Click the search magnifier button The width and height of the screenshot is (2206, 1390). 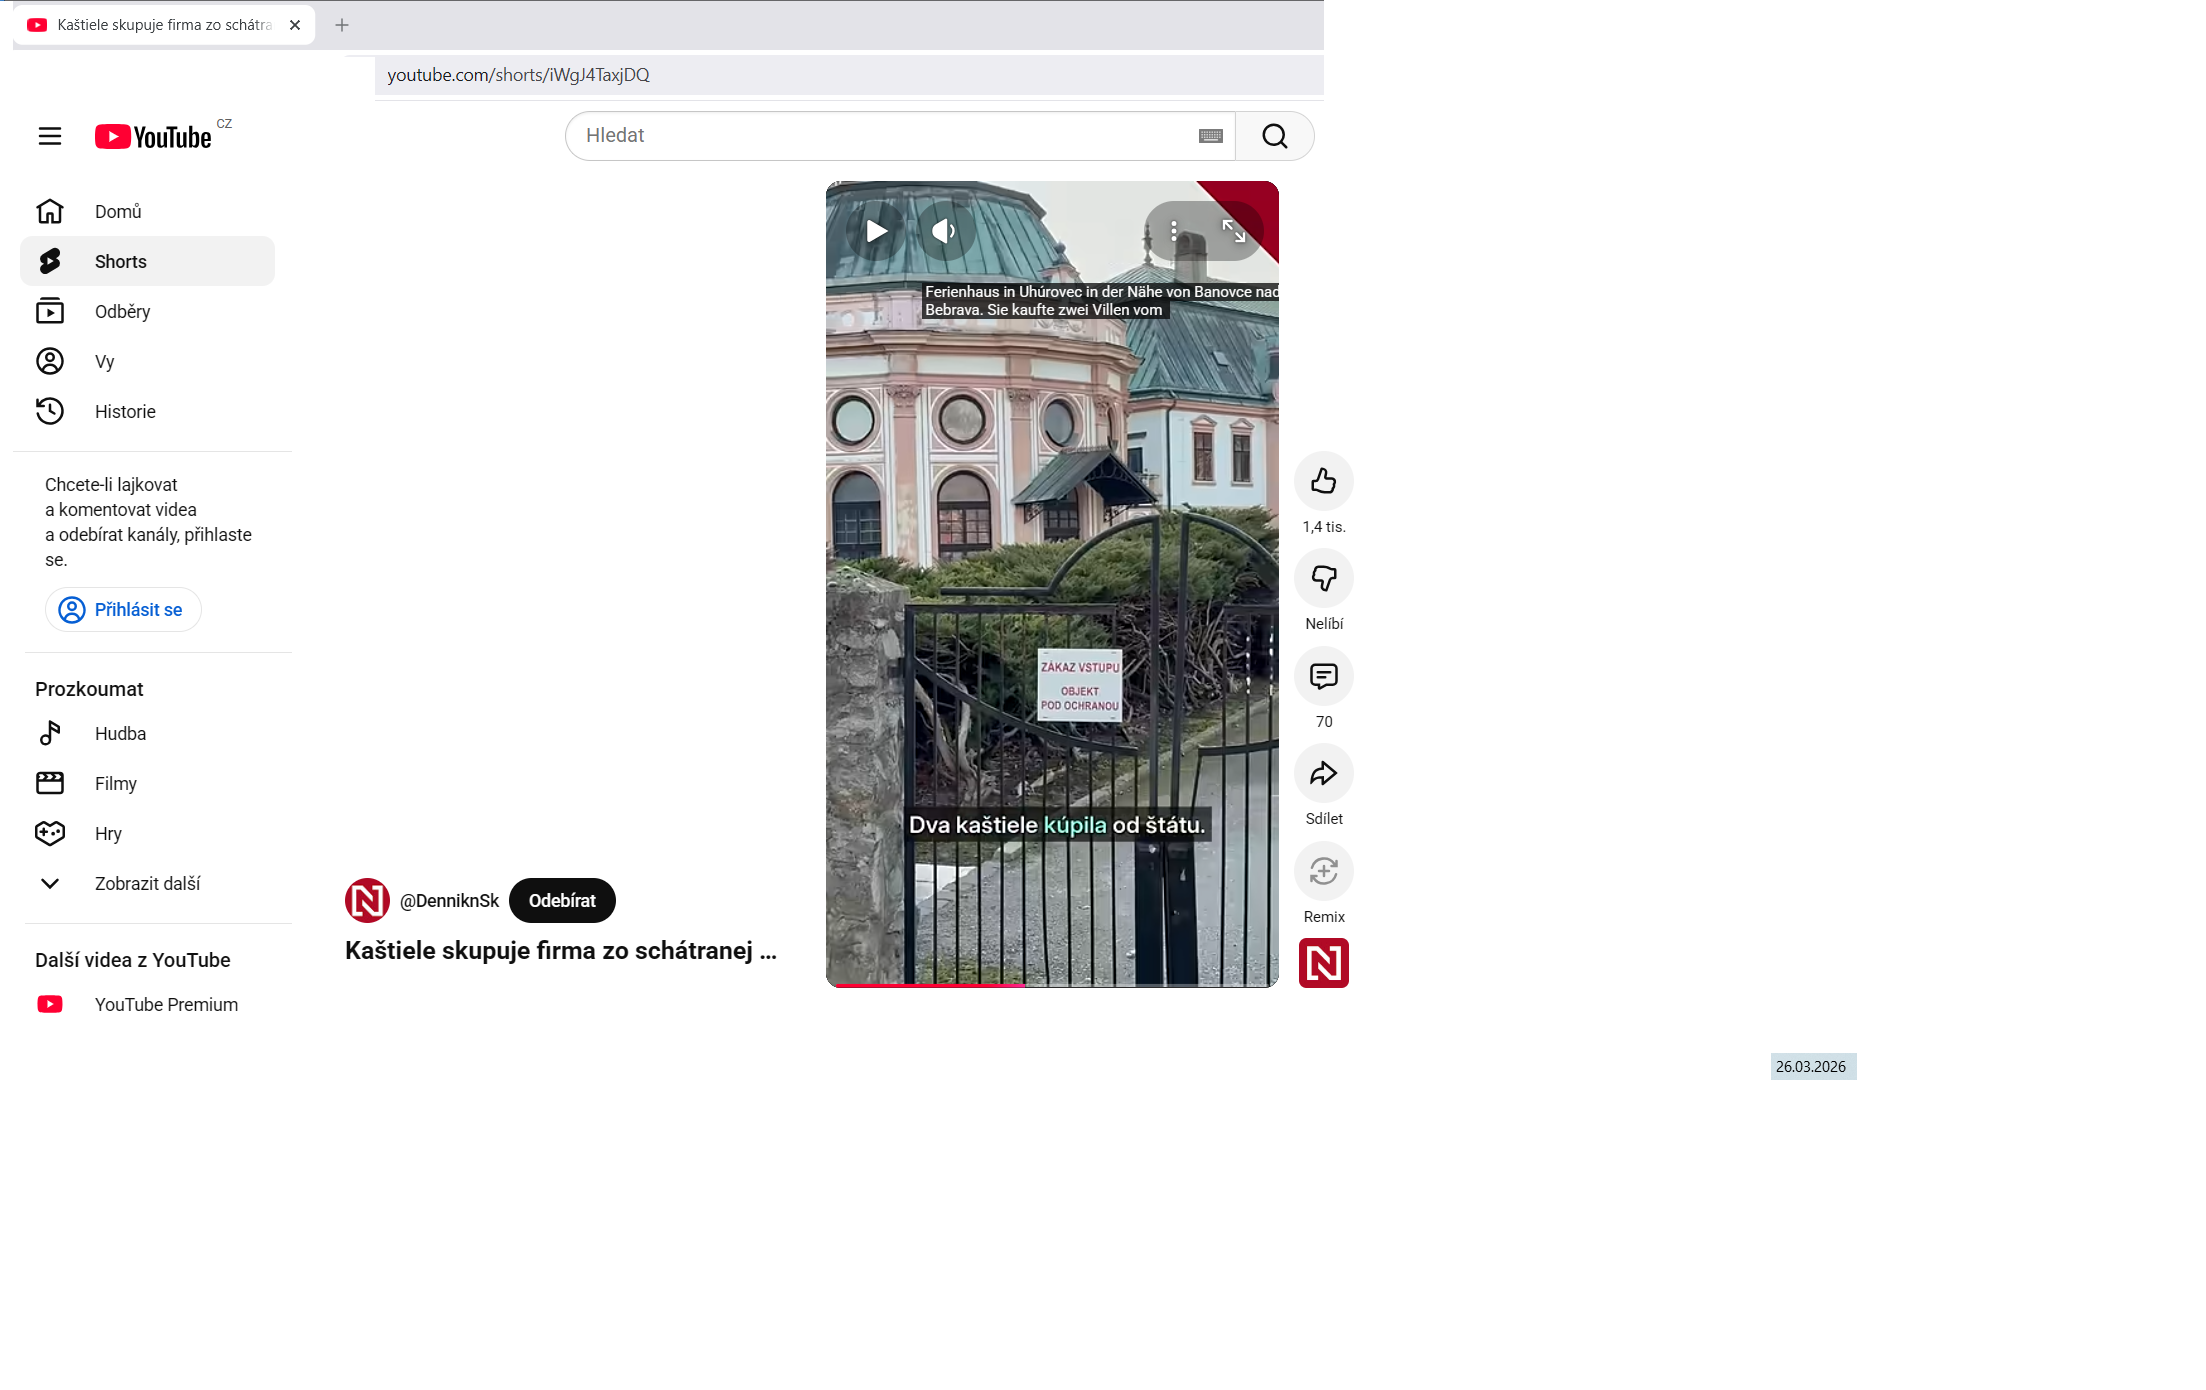point(1274,136)
